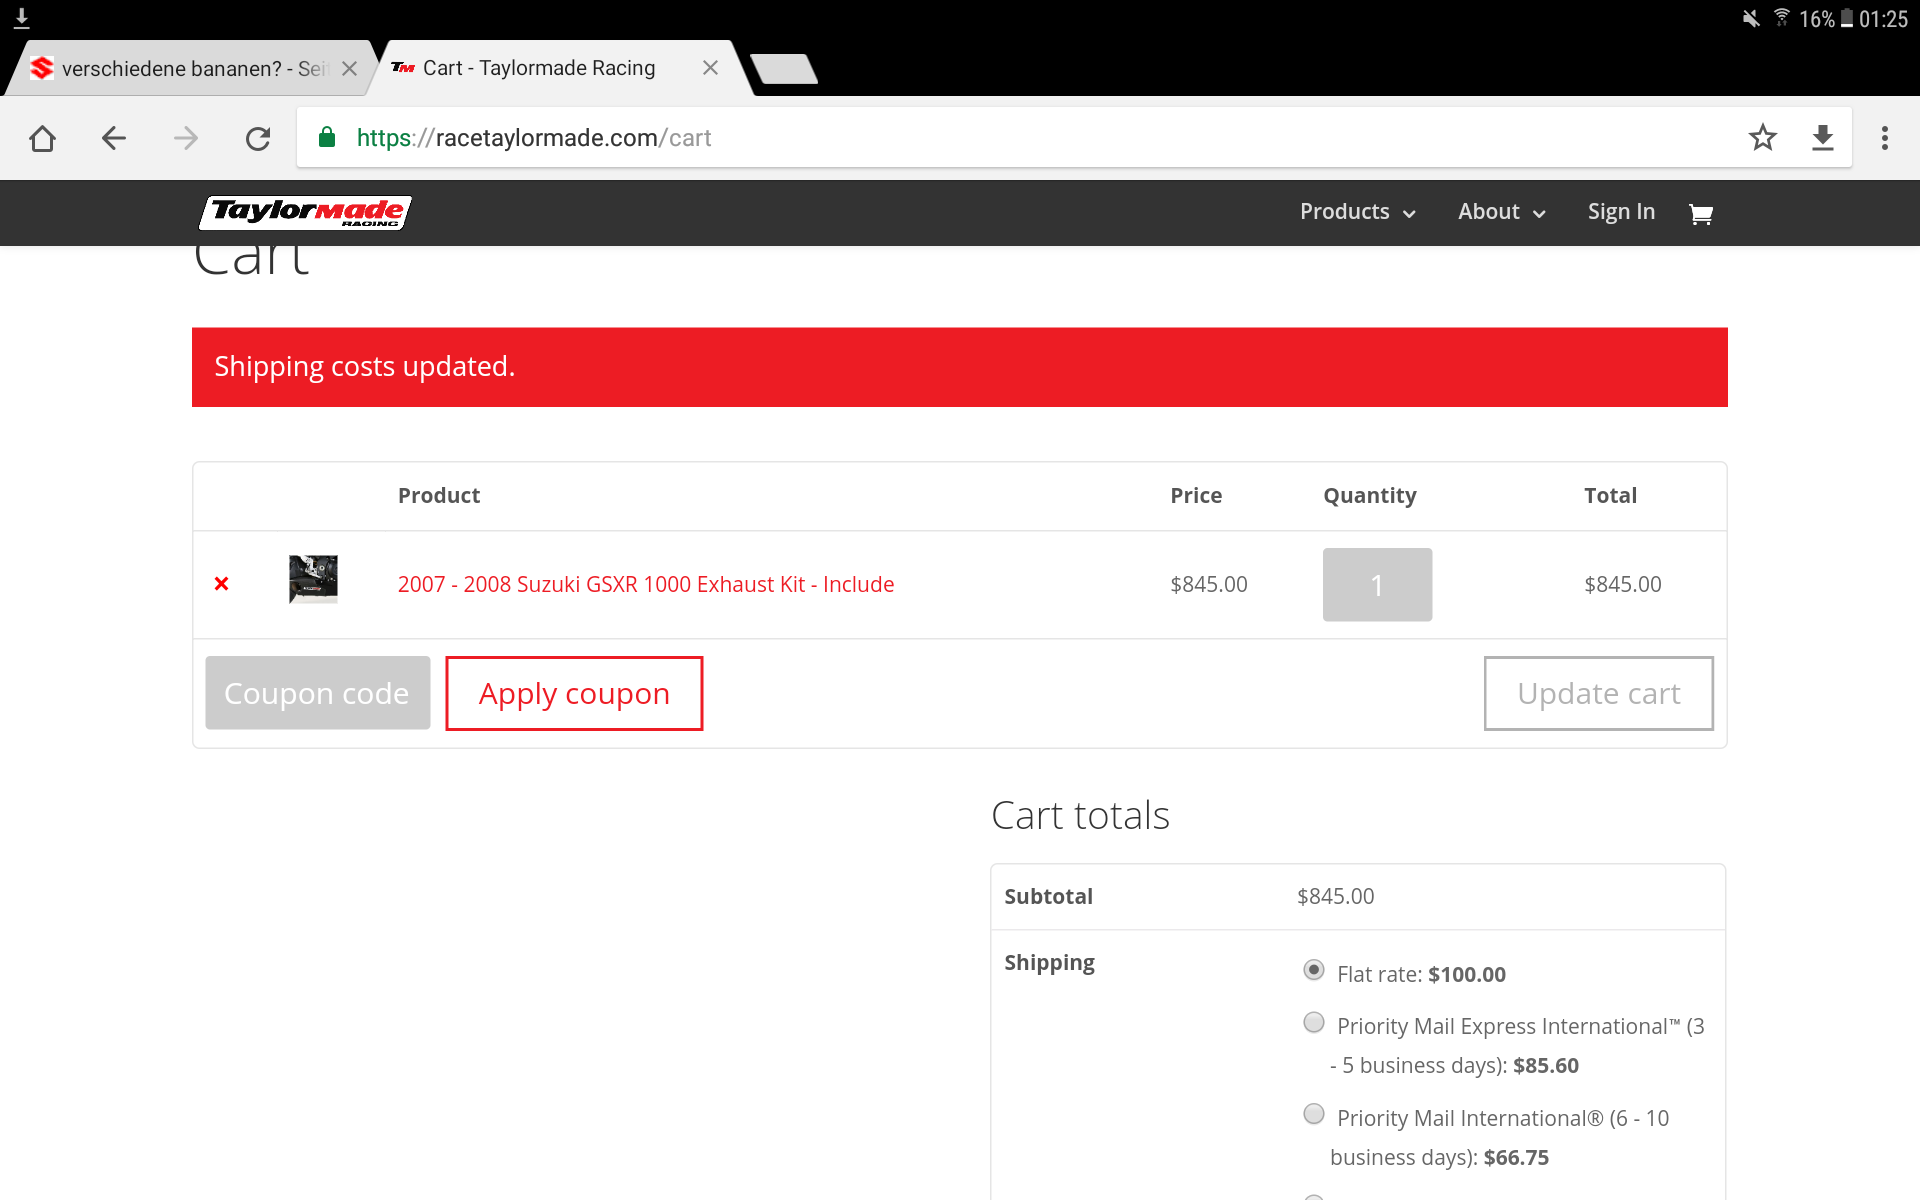The image size is (1920, 1200).
Task: Choose Priority Mail Express International shipping
Action: pyautogui.click(x=1314, y=1022)
